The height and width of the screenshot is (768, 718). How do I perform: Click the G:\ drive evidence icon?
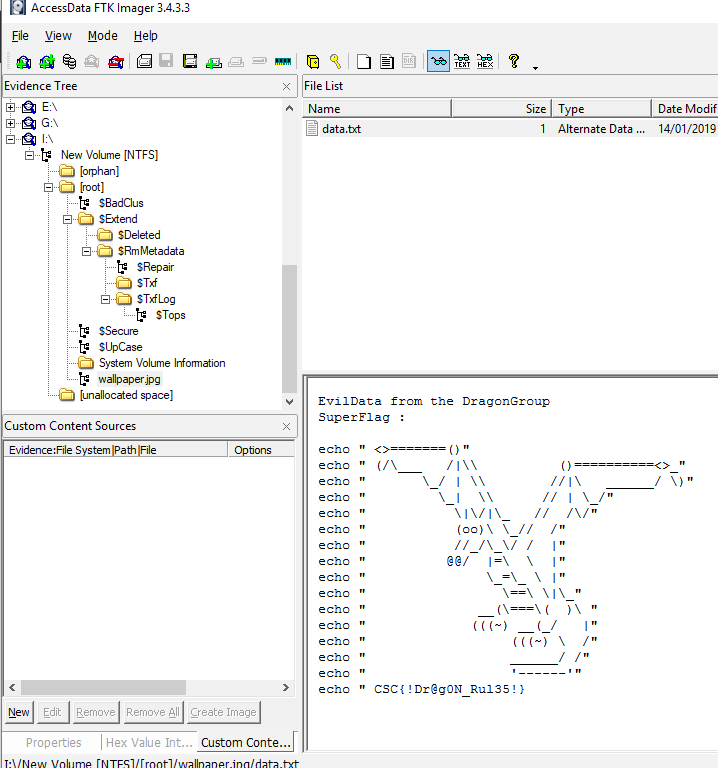click(x=29, y=123)
